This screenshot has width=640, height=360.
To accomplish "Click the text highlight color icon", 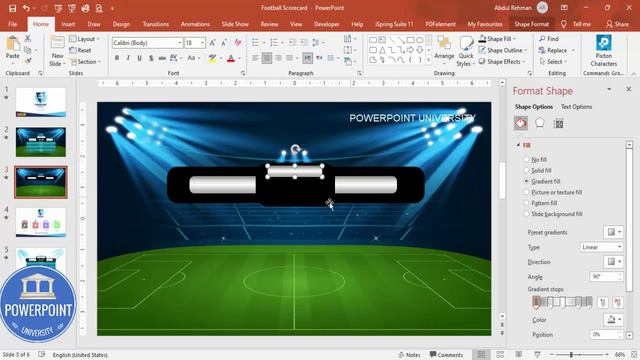I will point(212,58).
